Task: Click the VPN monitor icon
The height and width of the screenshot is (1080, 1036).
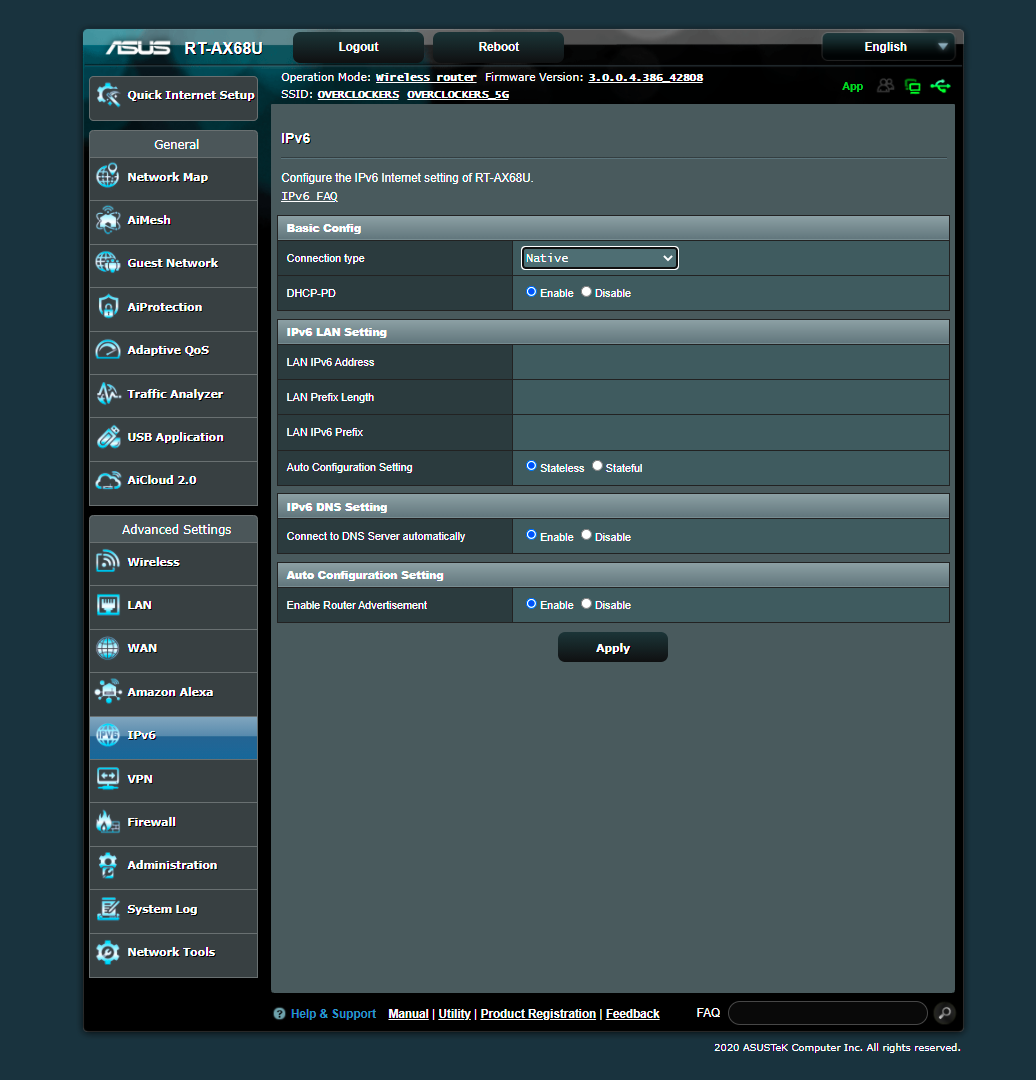Action: coord(107,778)
